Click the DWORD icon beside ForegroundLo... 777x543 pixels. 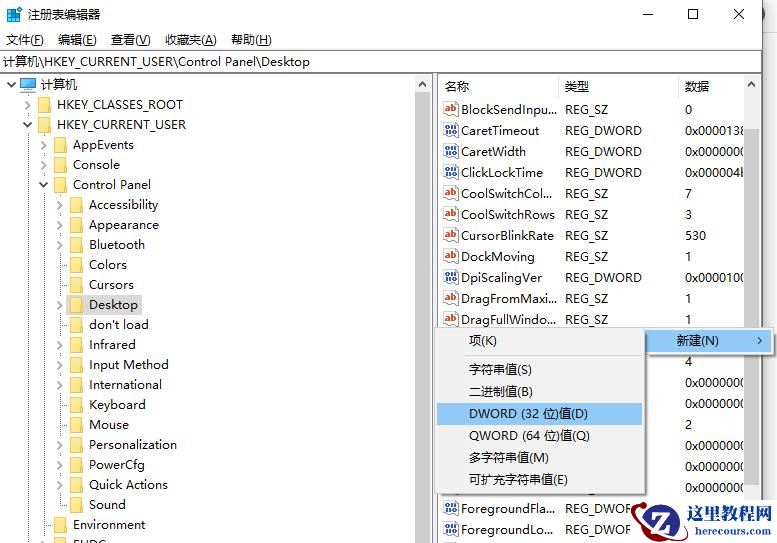(450, 529)
